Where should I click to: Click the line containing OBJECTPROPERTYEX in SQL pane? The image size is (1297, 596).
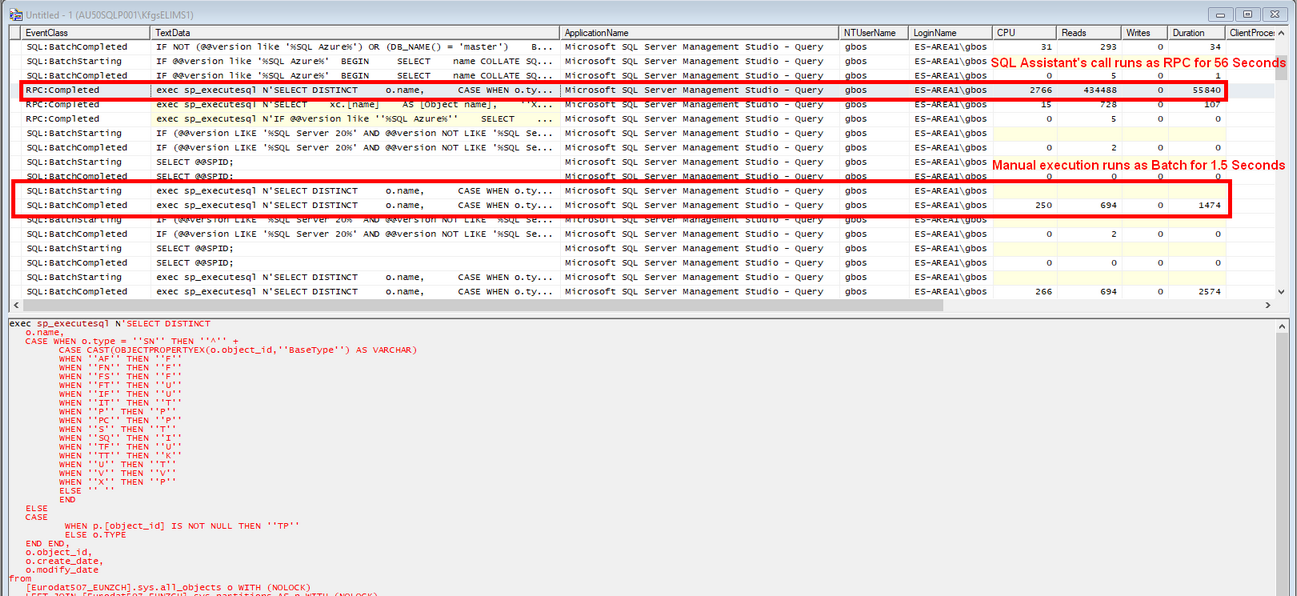(x=238, y=350)
